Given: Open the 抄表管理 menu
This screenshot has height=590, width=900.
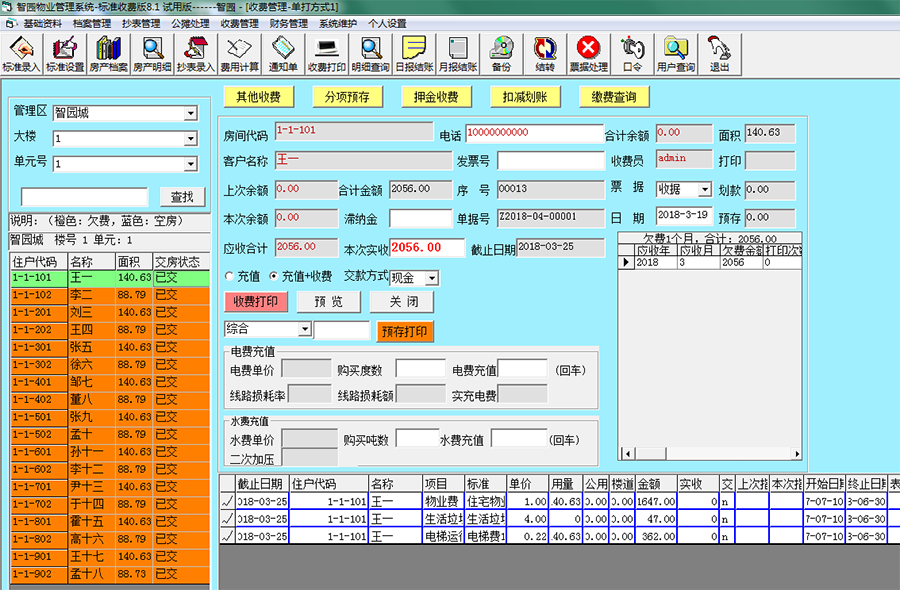Looking at the screenshot, I should click(141, 24).
